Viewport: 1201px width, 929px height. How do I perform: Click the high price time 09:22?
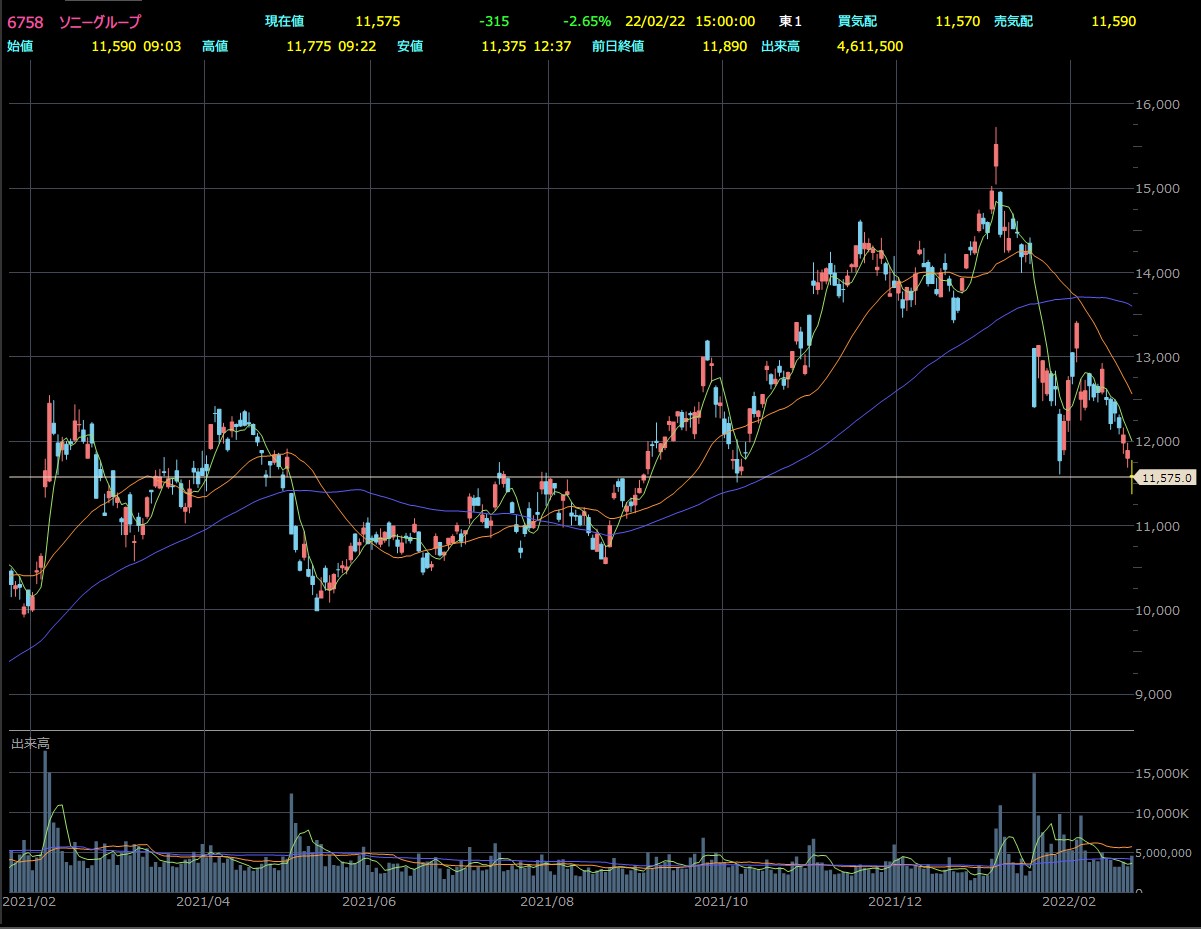click(x=357, y=46)
